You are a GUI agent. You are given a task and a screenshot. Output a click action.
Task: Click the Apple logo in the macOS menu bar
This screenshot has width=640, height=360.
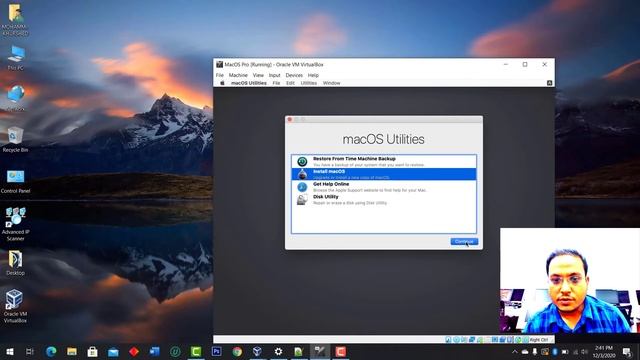tap(222, 83)
